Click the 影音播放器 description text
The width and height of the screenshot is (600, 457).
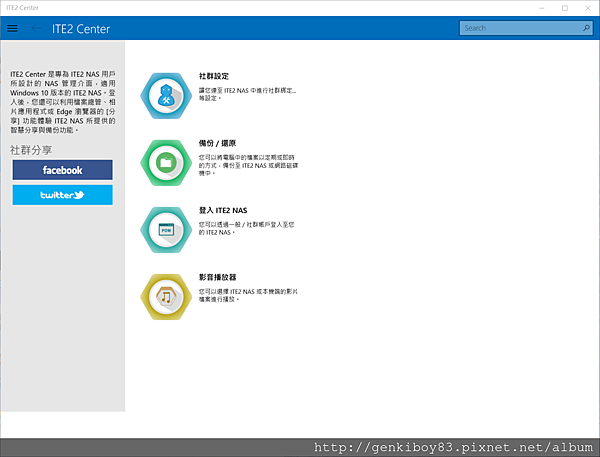(248, 295)
